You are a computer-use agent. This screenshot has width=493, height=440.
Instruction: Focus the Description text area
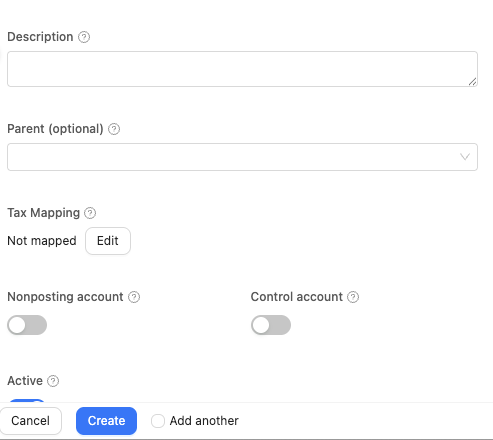point(242,69)
